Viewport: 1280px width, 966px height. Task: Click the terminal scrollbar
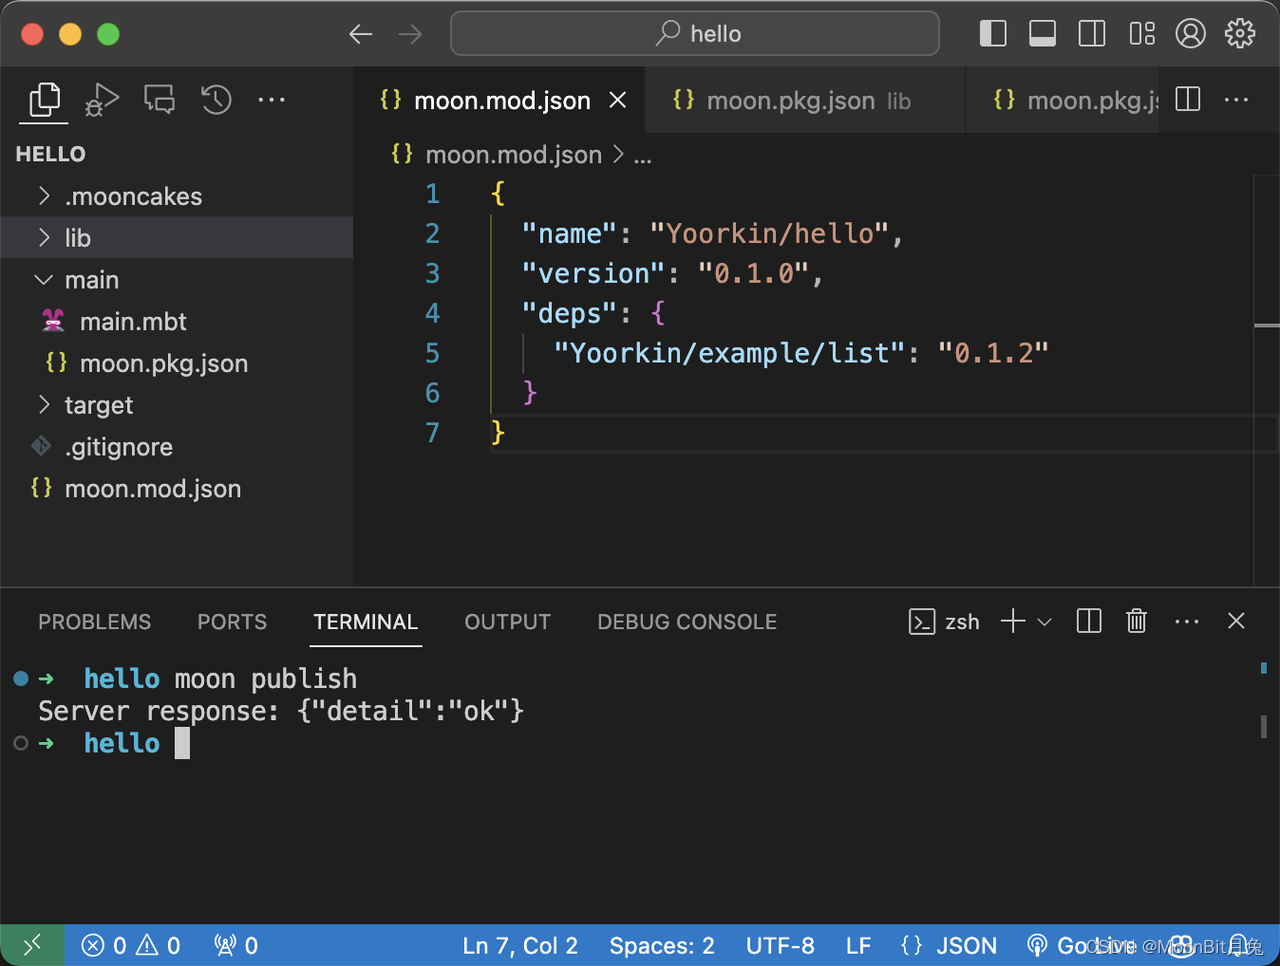[1264, 726]
